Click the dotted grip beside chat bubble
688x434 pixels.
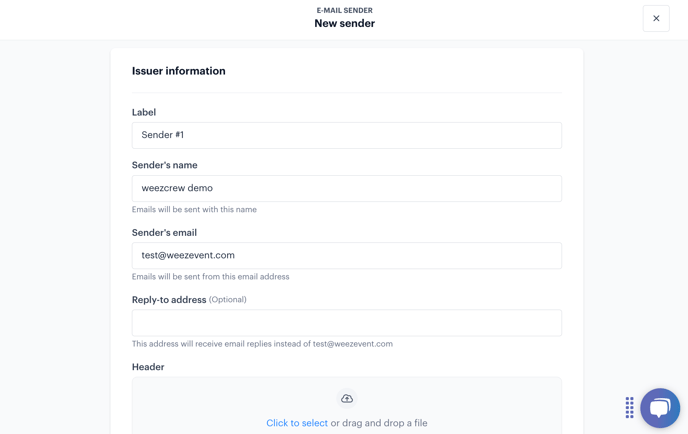point(630,408)
